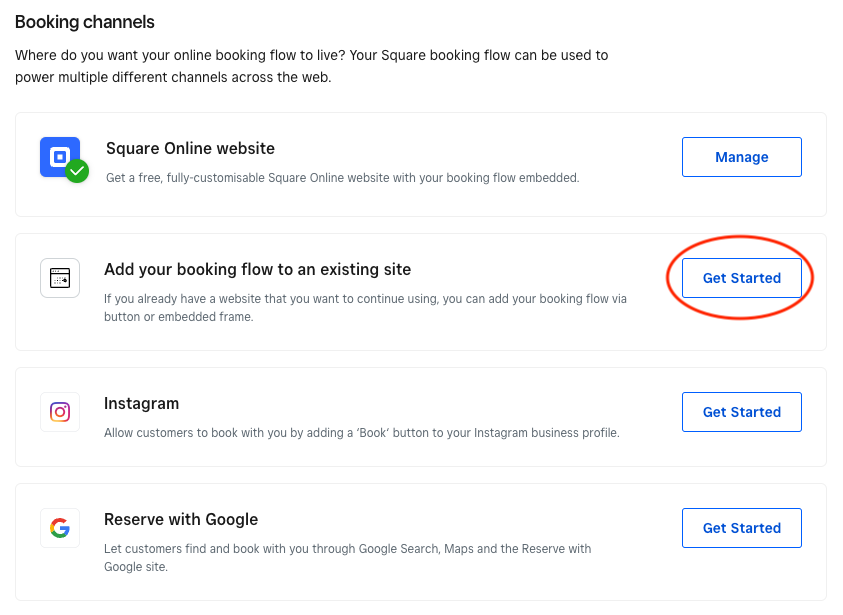Click 'power multiple different channels' text line
The width and height of the screenshot is (843, 615).
173,77
